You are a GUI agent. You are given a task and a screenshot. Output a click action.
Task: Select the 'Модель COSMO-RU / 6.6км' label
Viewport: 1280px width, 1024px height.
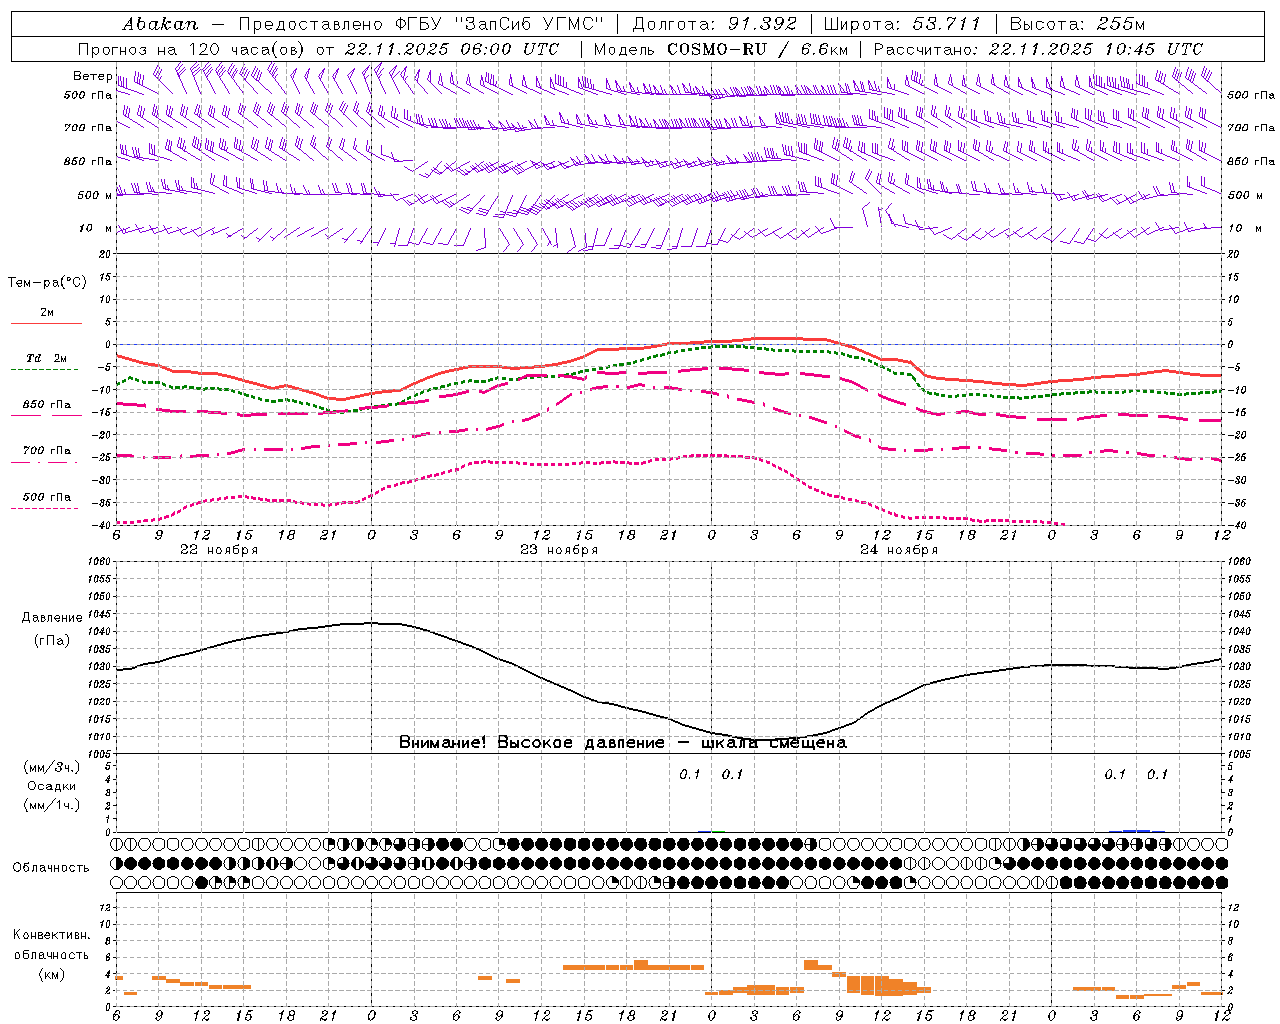coord(721,49)
